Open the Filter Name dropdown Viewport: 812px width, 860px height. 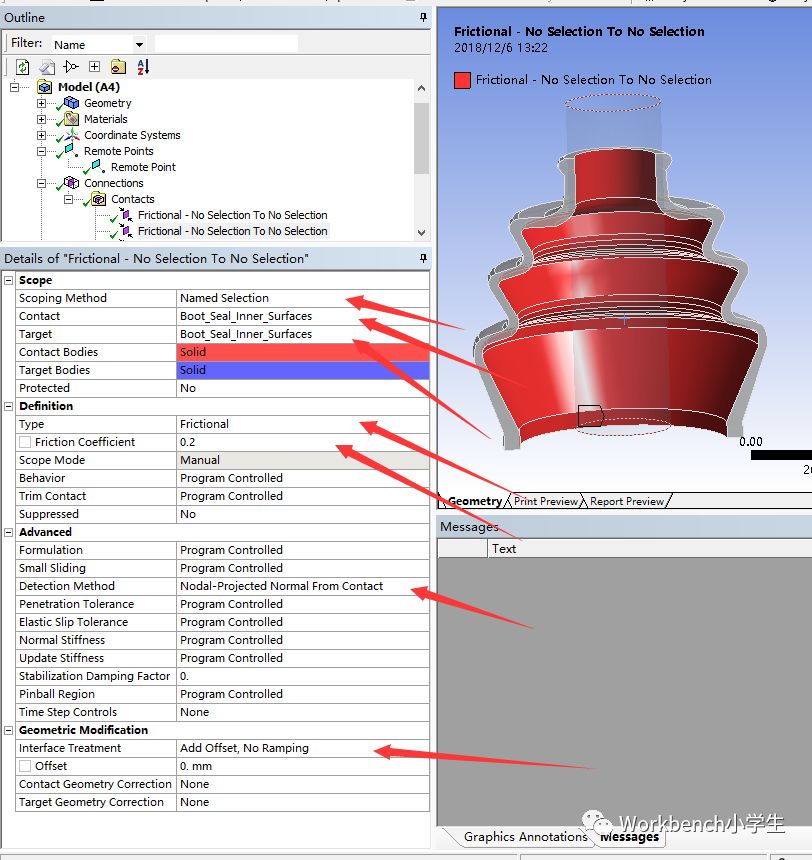(x=139, y=45)
